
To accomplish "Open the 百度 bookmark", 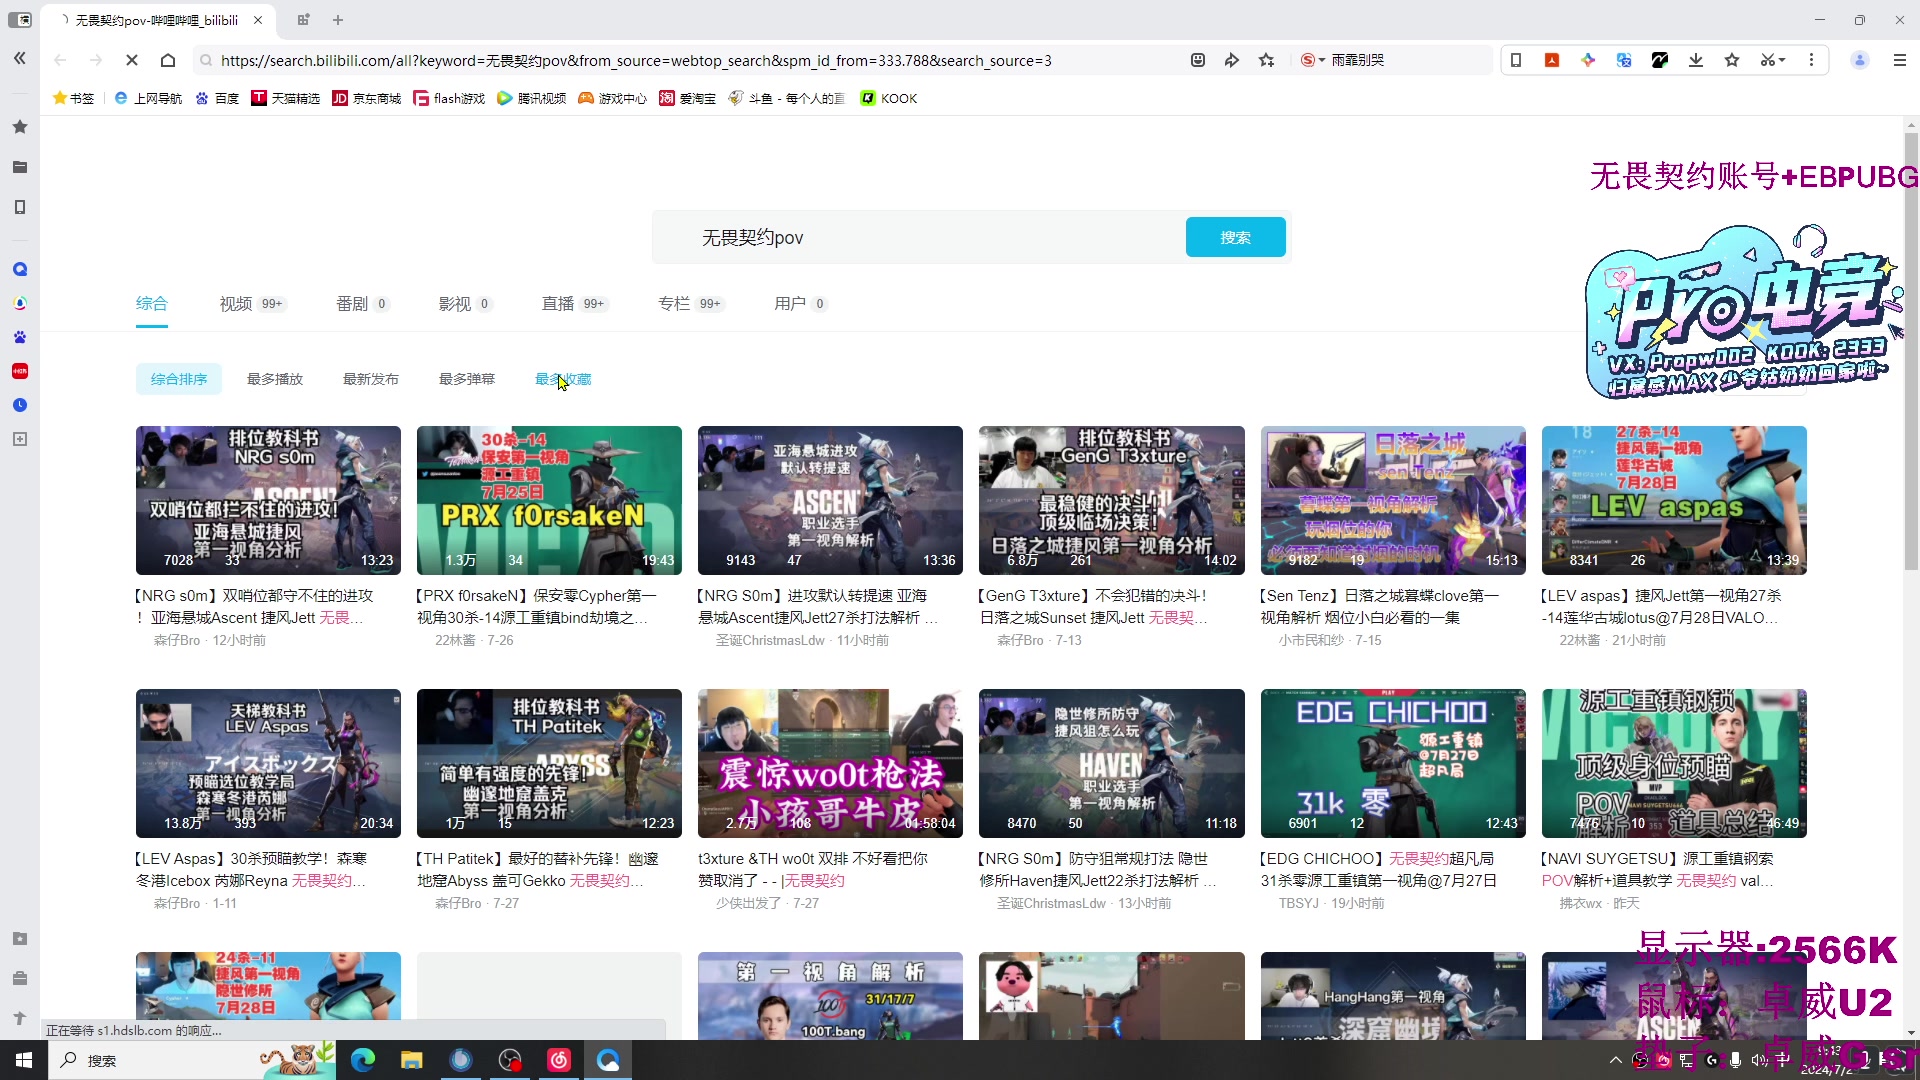I will click(217, 98).
